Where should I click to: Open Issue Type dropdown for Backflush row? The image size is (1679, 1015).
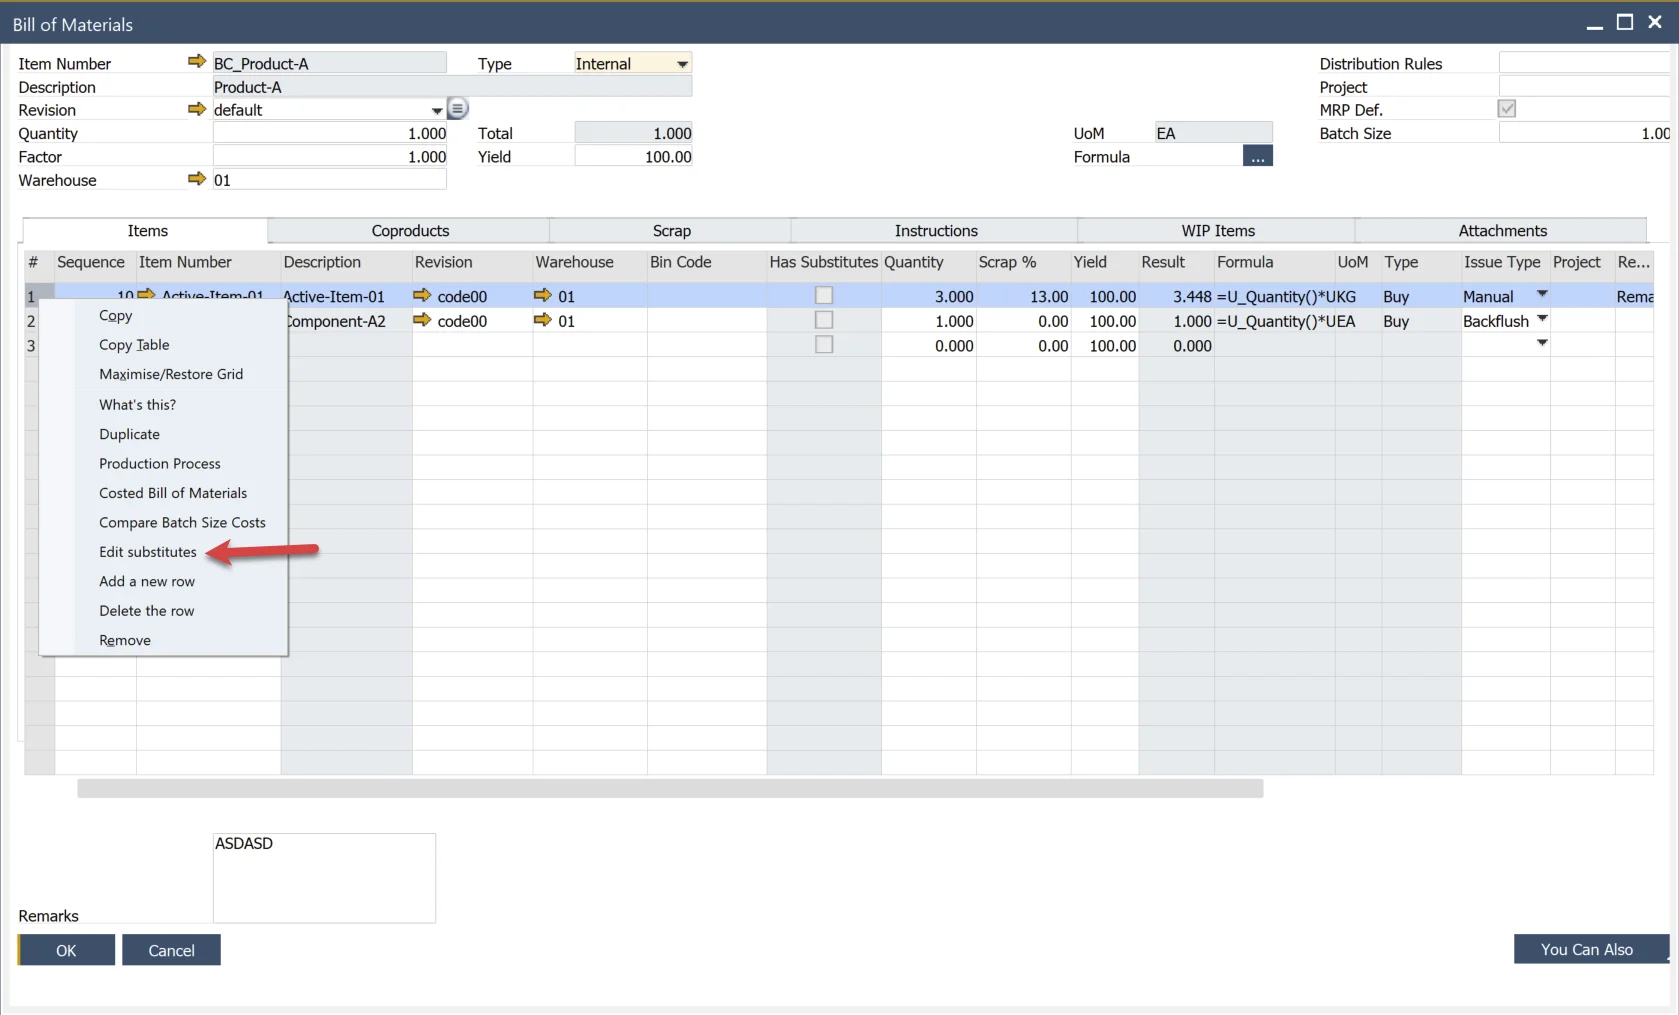coord(1542,320)
